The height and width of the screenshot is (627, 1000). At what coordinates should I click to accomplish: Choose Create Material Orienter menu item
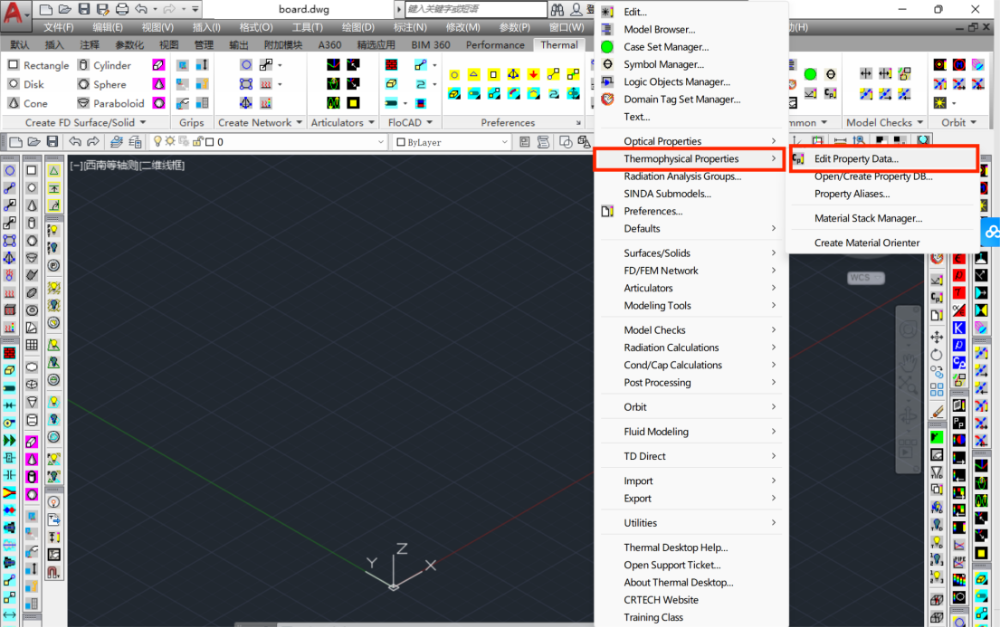[883, 242]
